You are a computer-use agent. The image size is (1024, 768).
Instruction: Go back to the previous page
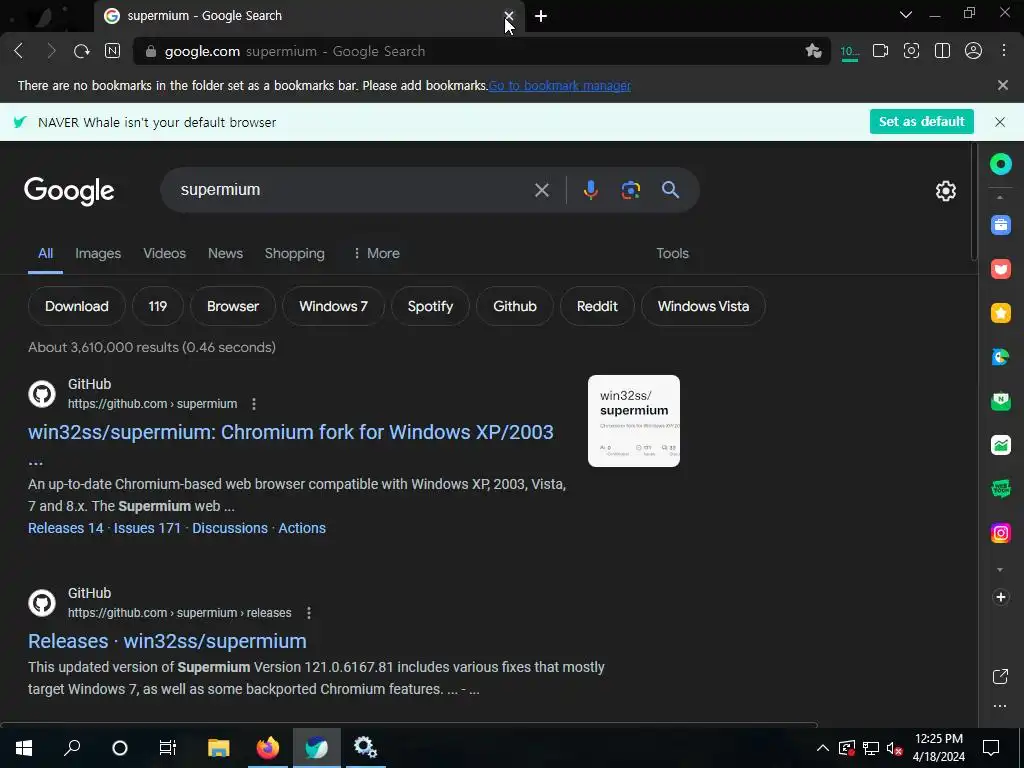click(x=18, y=51)
